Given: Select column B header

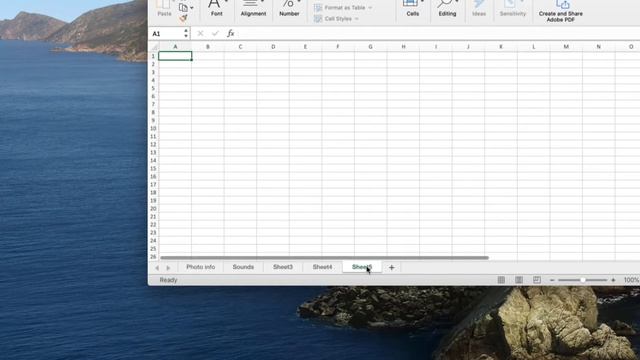Looking at the screenshot, I should (x=208, y=47).
